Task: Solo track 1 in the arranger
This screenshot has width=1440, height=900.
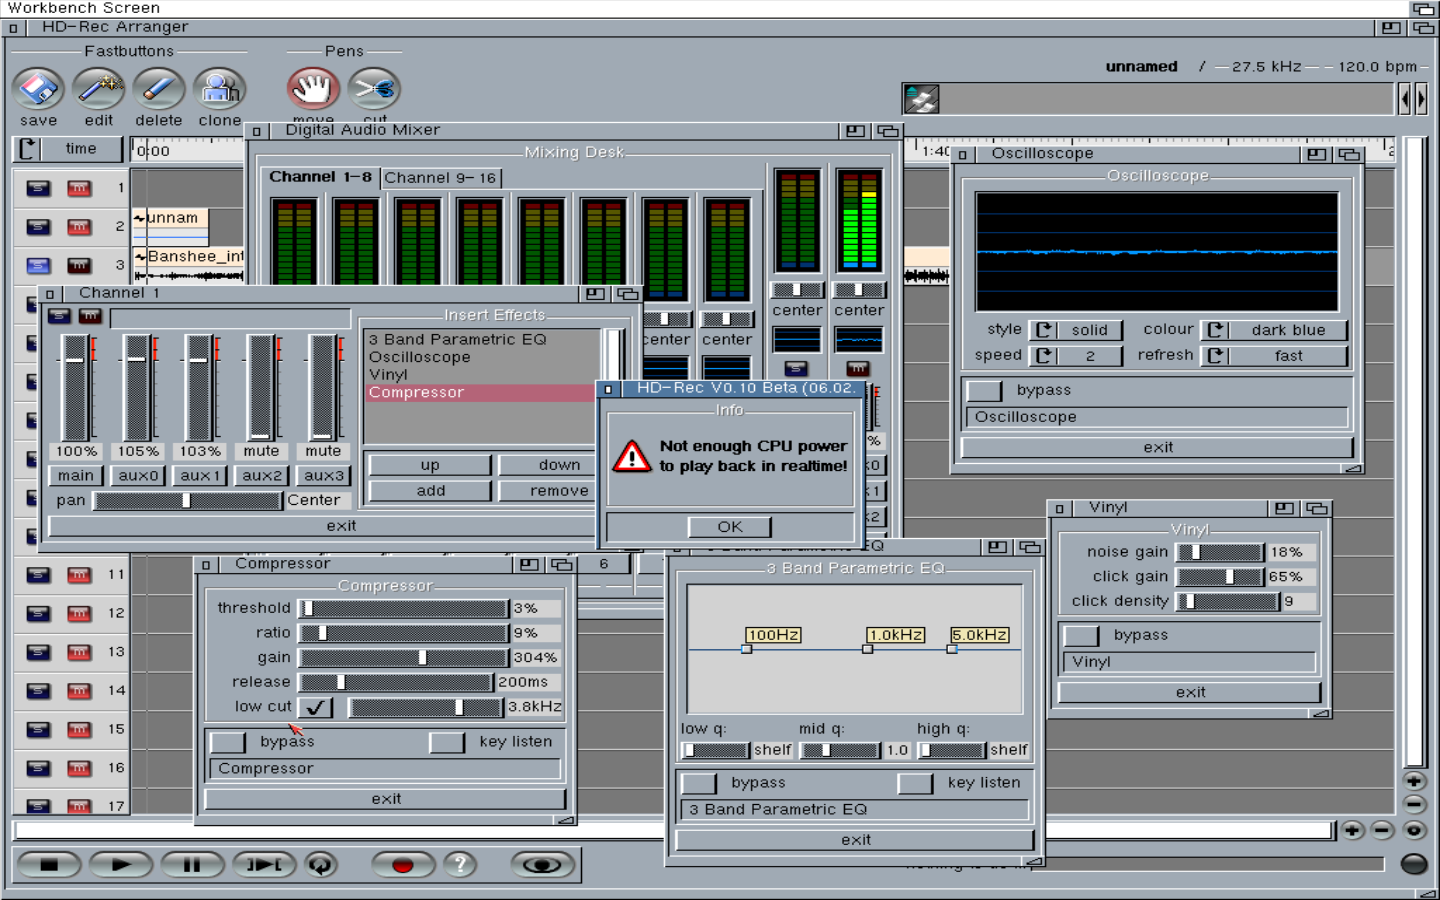Action: click(38, 188)
